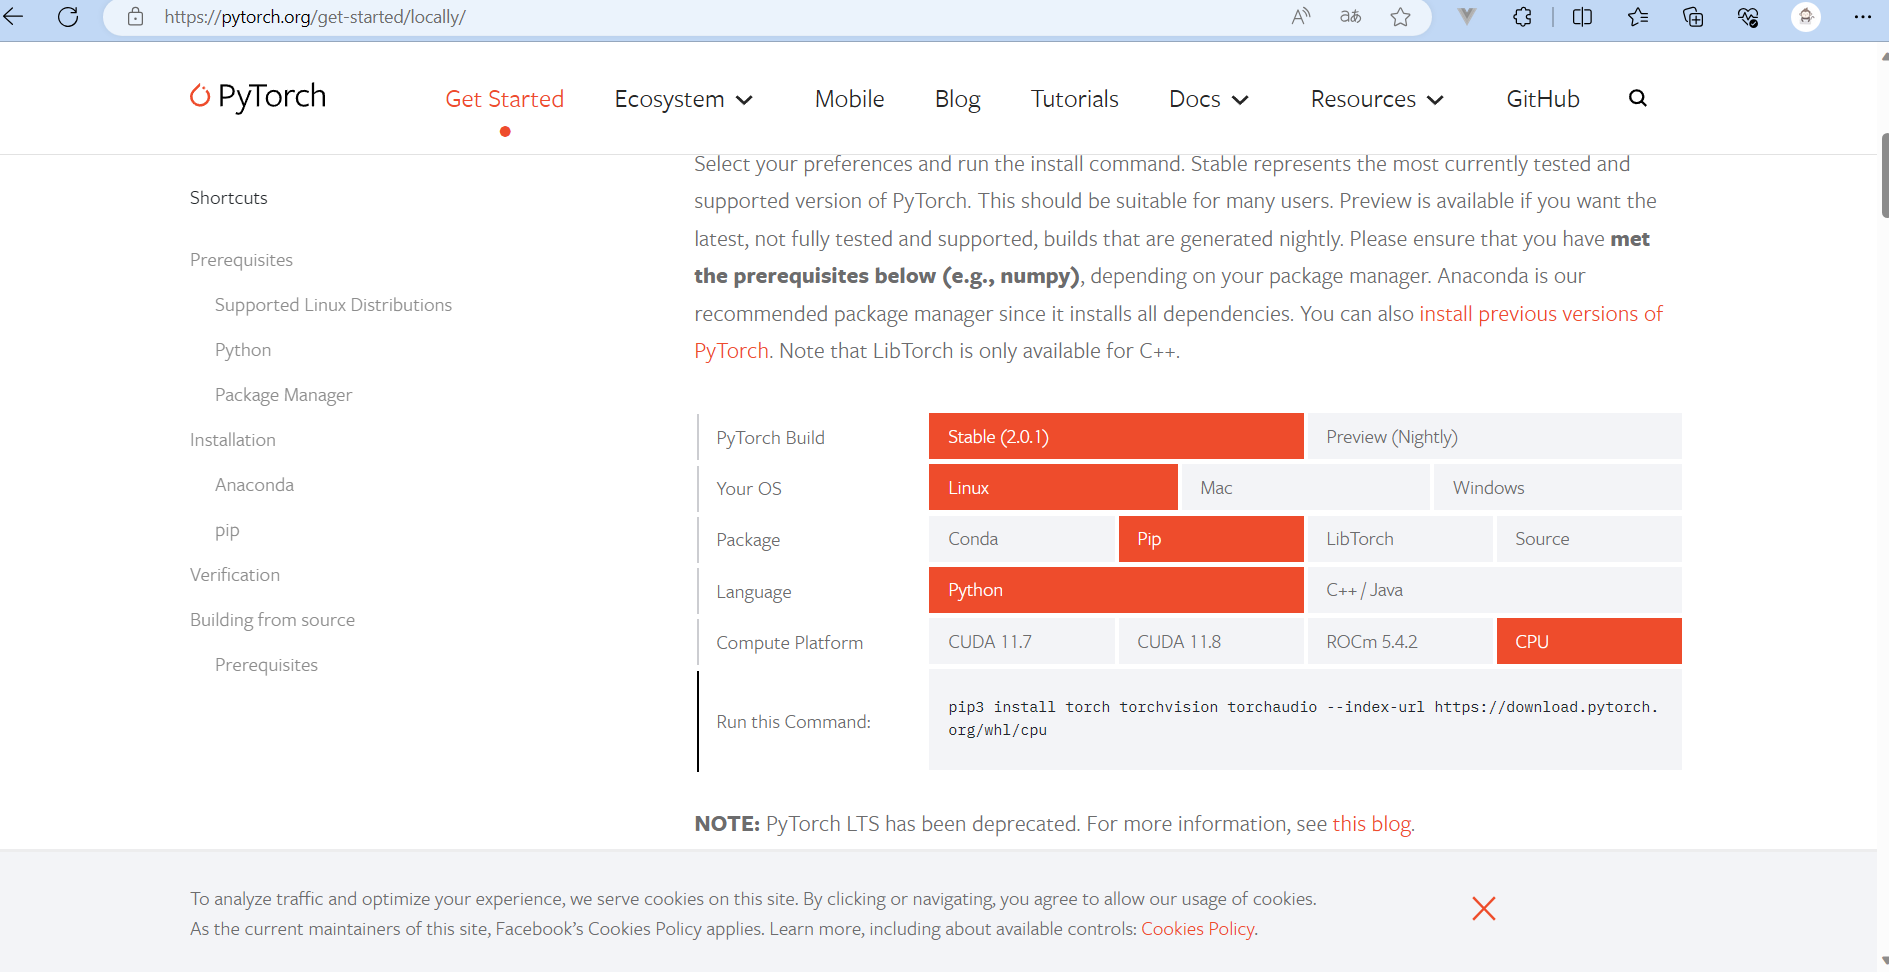
Task: Choose CPU compute platform
Action: click(x=1589, y=641)
